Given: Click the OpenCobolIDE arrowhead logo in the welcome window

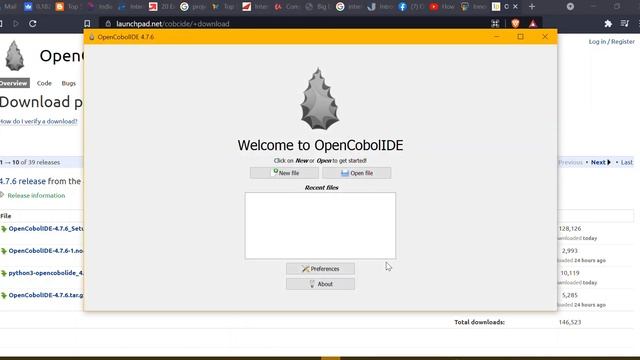Looking at the screenshot, I should click(320, 99).
